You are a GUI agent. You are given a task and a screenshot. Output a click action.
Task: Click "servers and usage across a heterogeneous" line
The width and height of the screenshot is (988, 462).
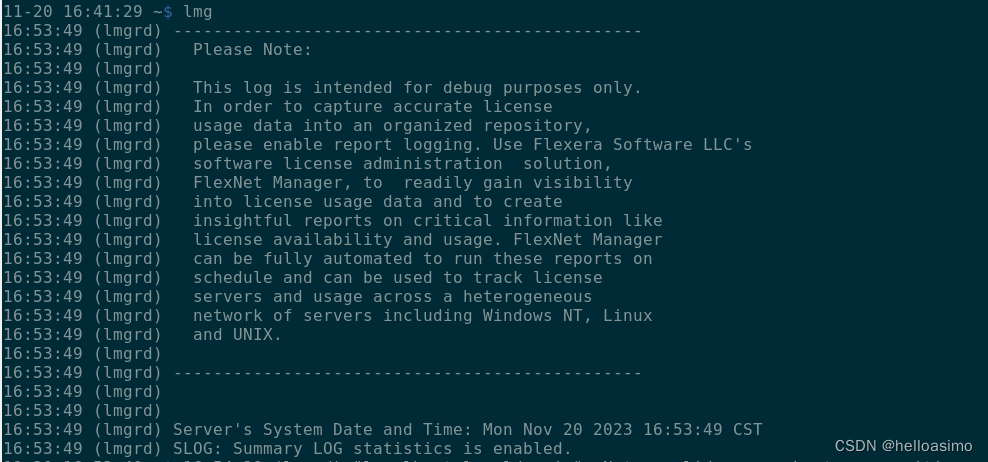pos(392,297)
